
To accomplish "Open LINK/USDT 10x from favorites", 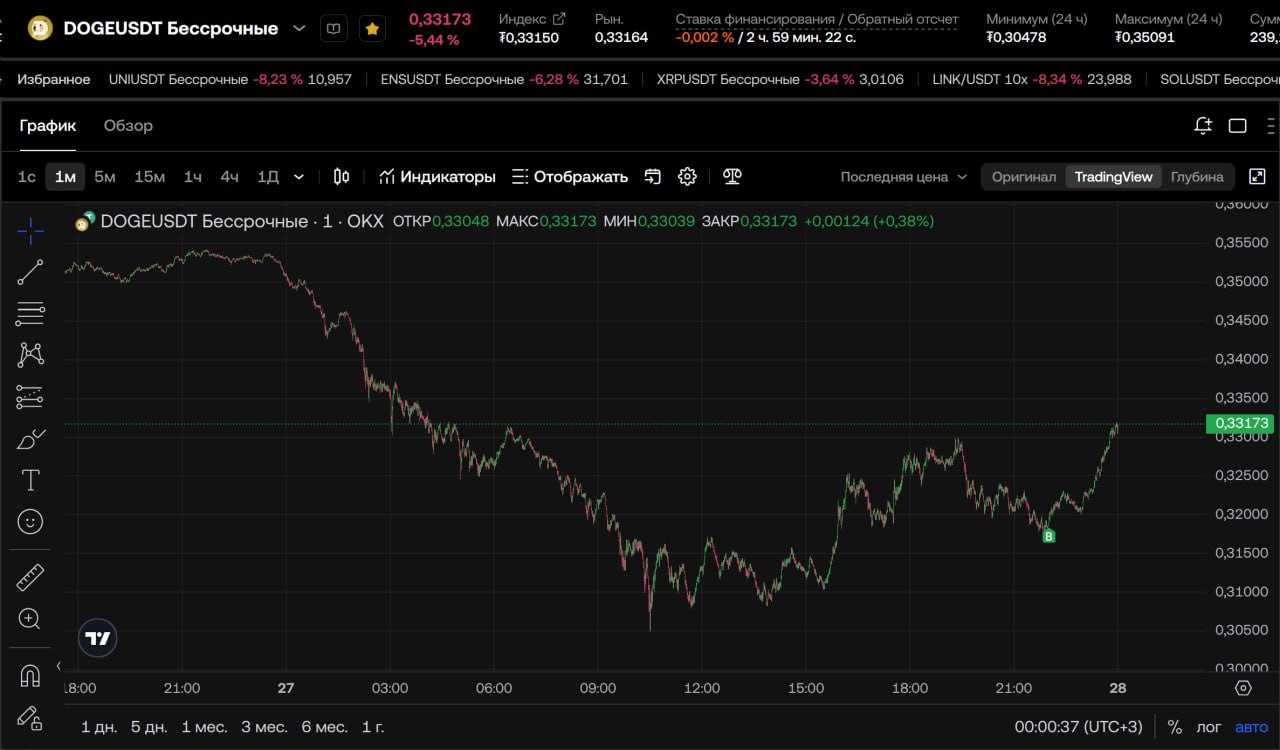I will pyautogui.click(x=1032, y=79).
